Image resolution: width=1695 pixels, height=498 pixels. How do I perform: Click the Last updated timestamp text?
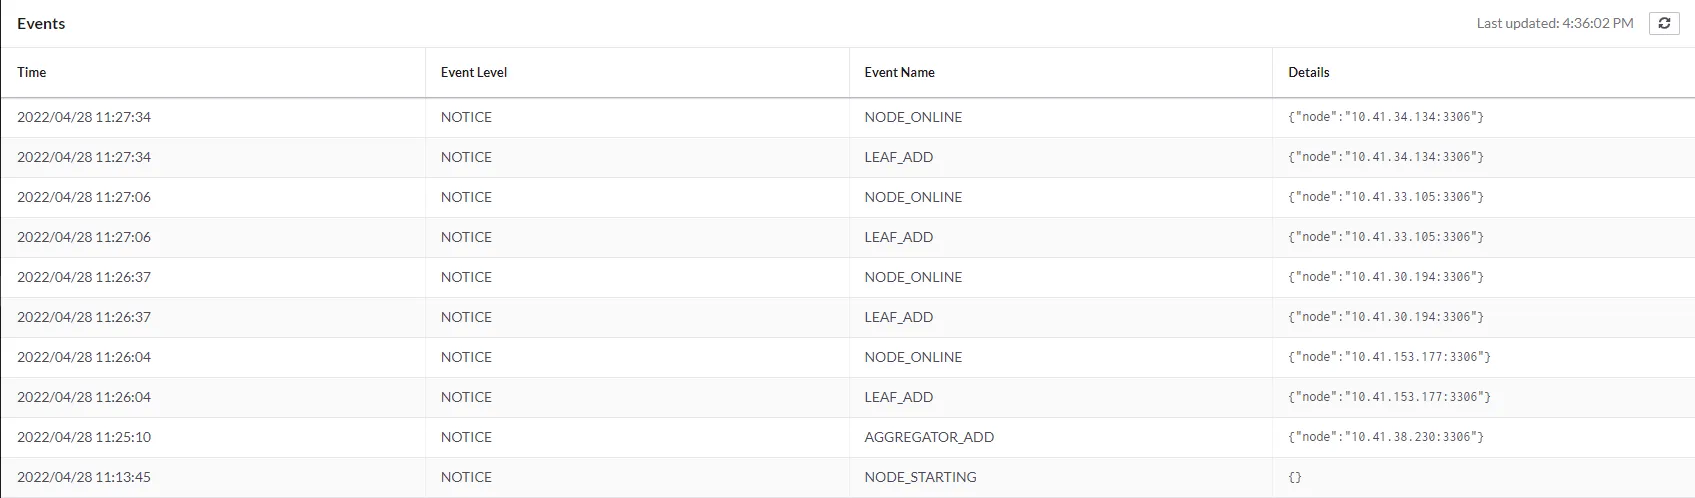point(1554,23)
